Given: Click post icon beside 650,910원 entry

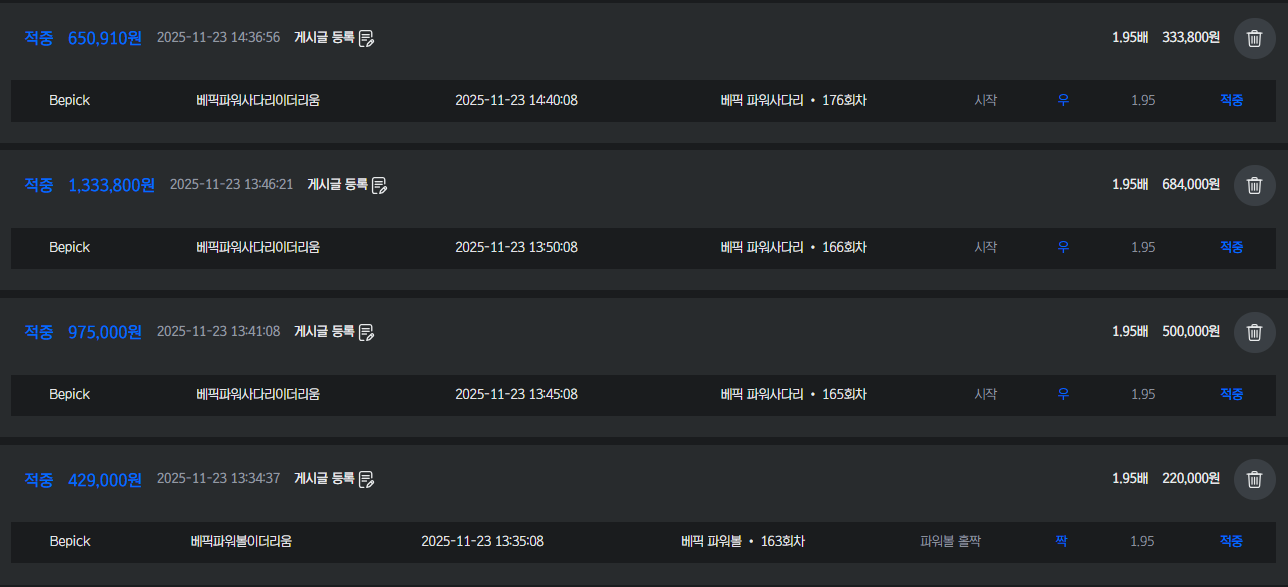Looking at the screenshot, I should pos(367,39).
